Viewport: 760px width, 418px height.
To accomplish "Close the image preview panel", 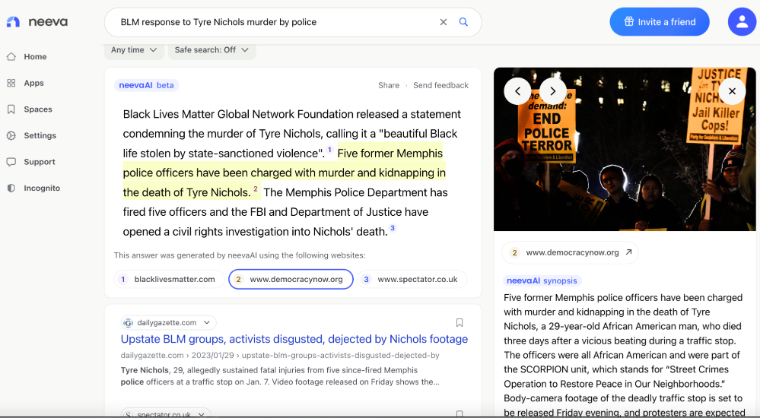I will click(x=732, y=91).
